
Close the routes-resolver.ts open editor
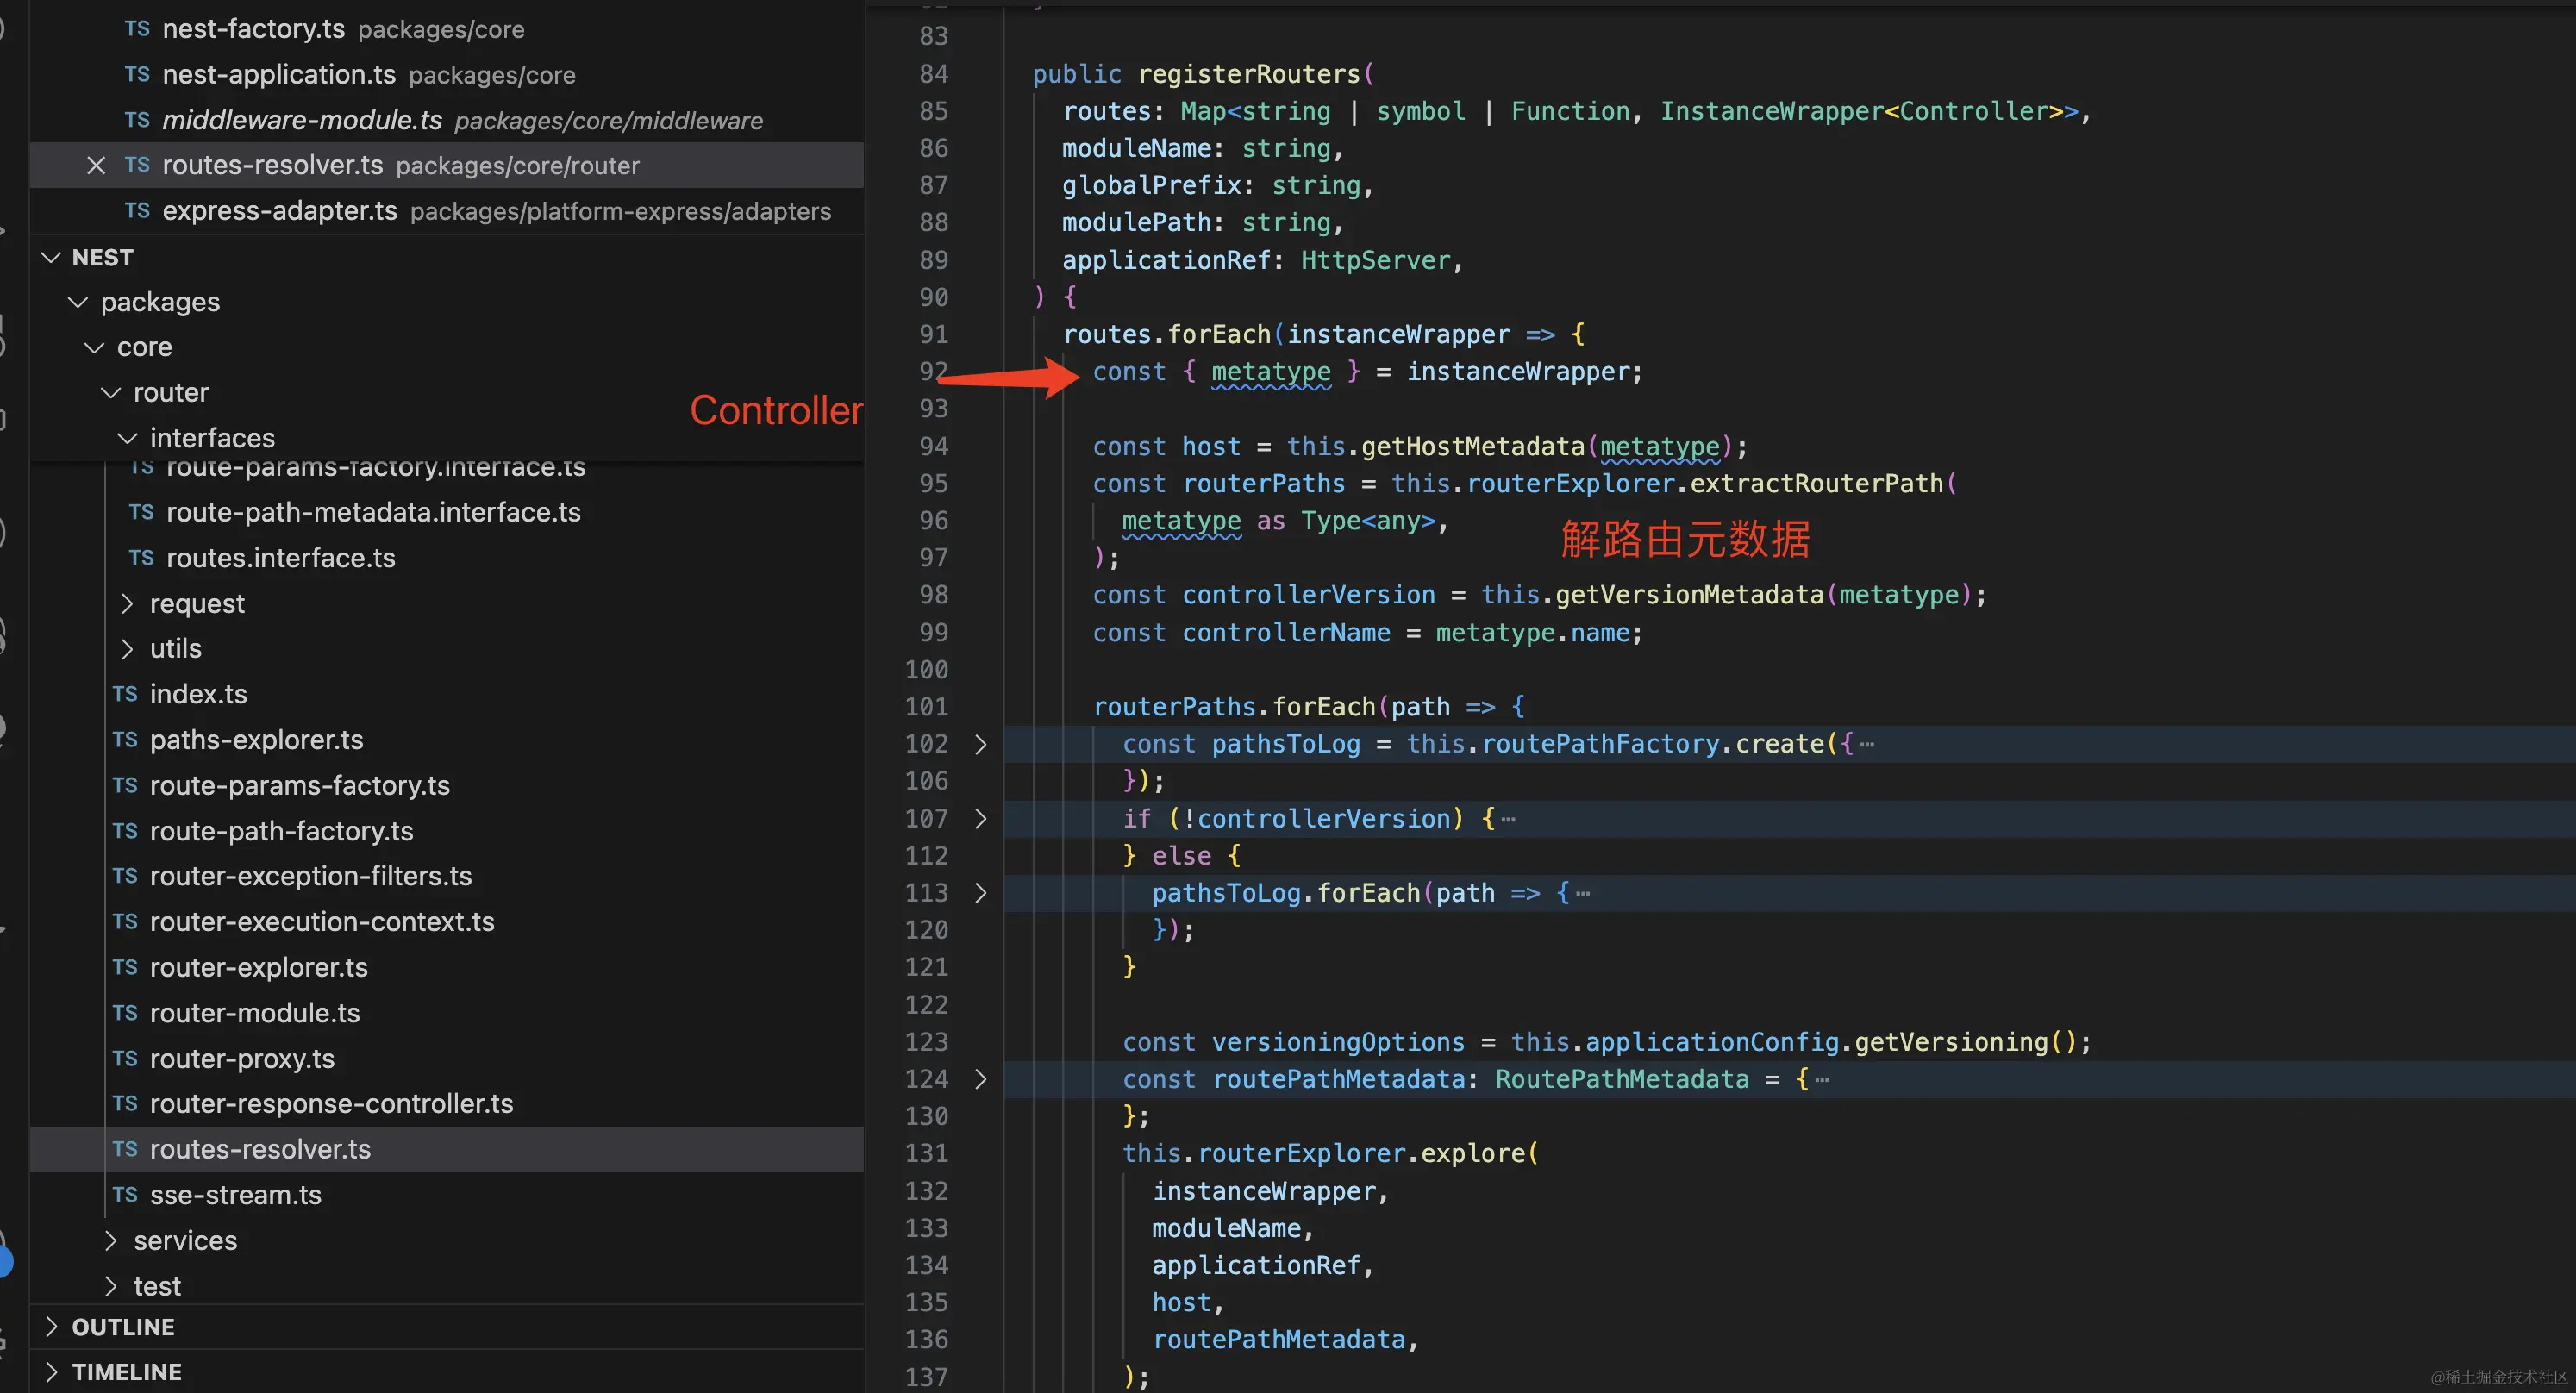(x=96, y=165)
